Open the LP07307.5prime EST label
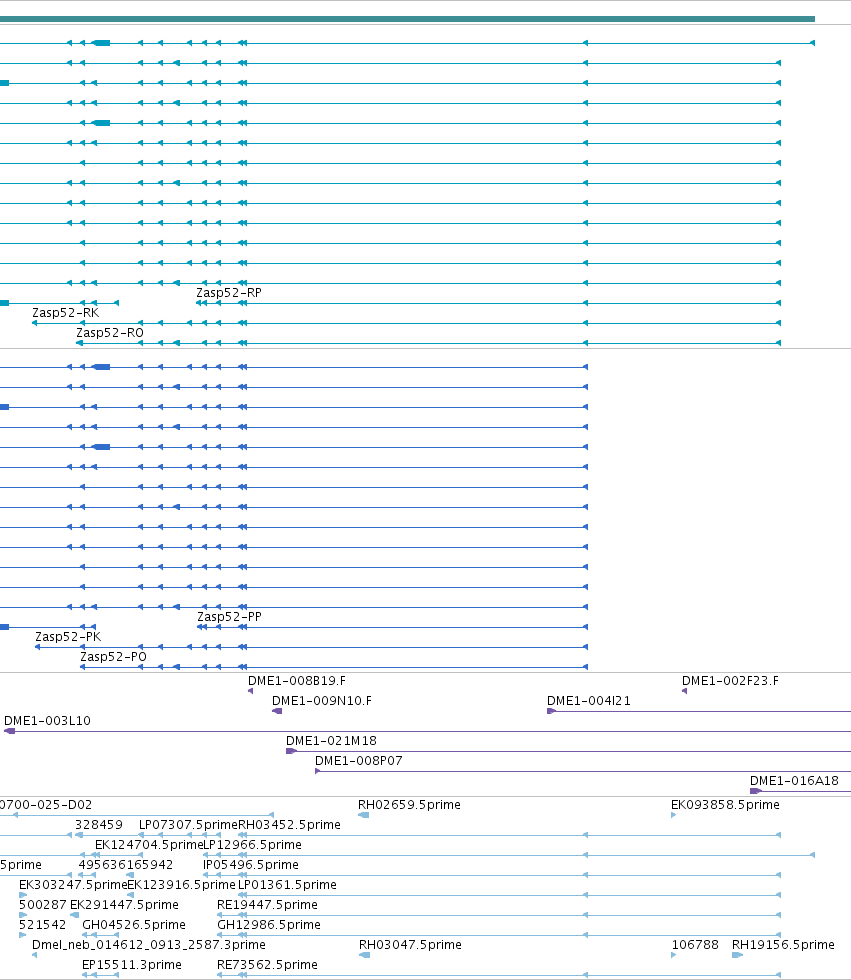Viewport: 851px width, 980px height. tap(188, 825)
